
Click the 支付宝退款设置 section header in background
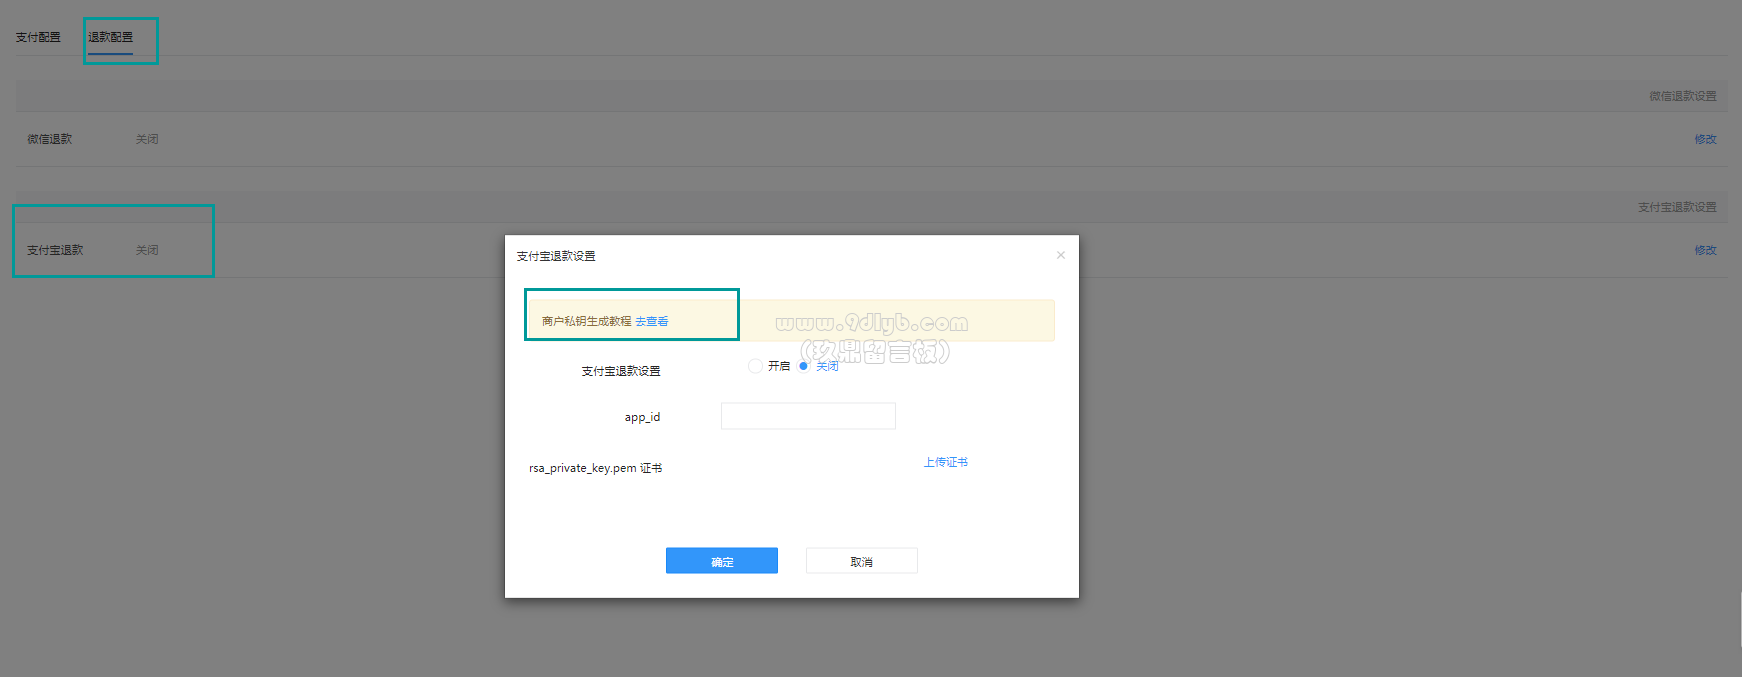(x=1677, y=207)
